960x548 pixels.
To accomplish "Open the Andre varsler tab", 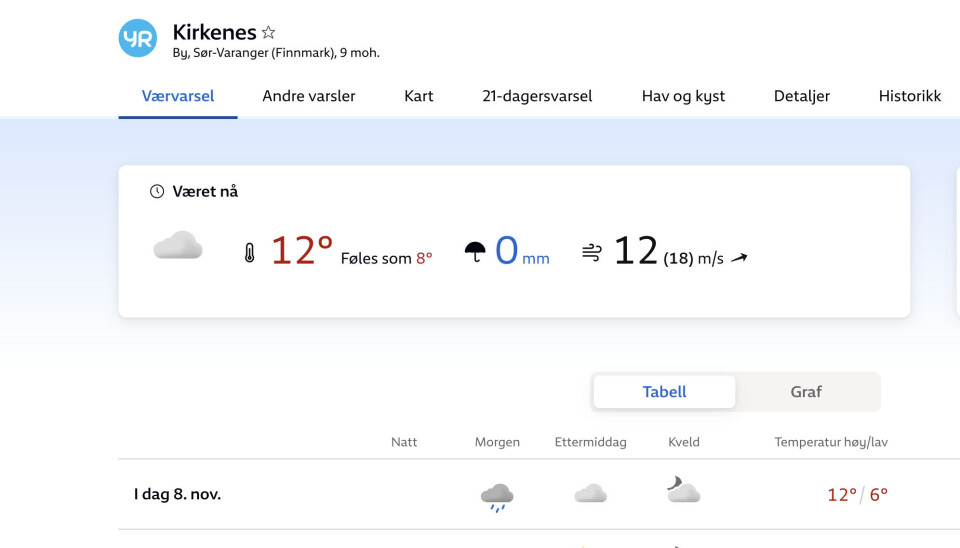I will point(309,96).
